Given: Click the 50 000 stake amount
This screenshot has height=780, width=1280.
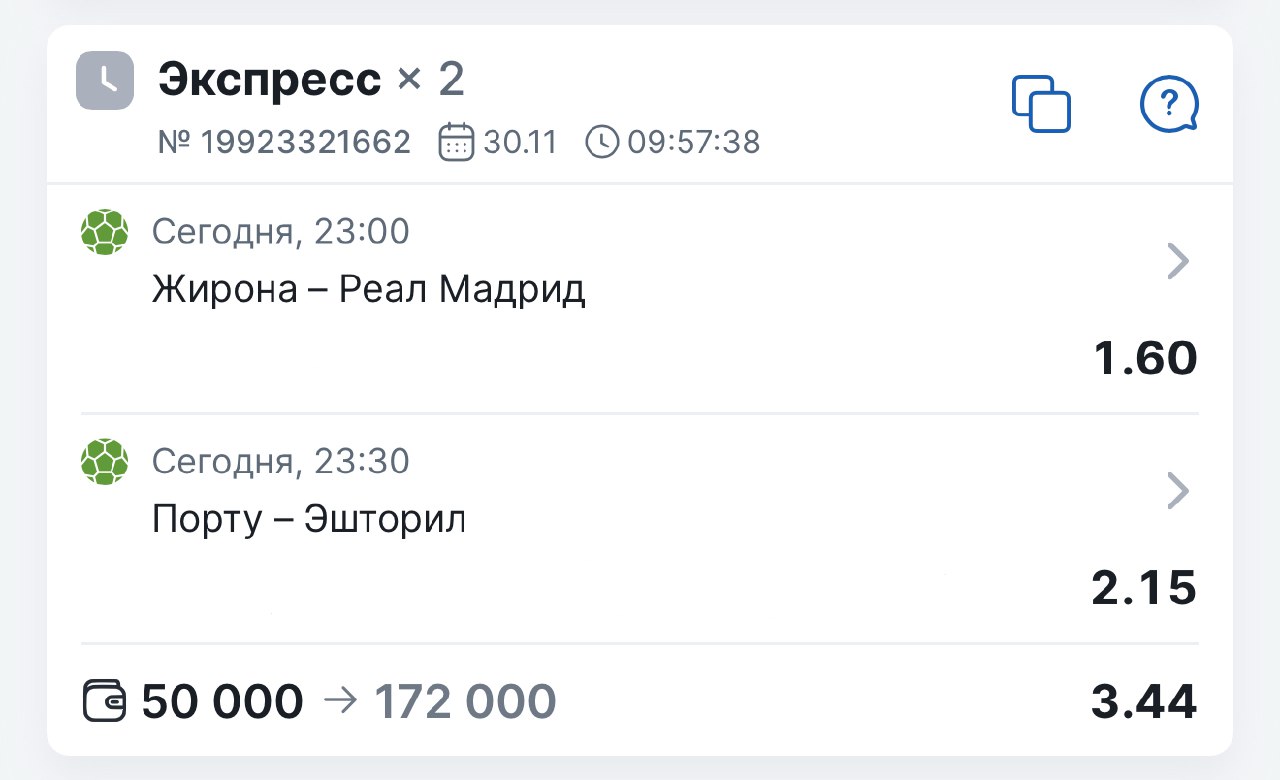Looking at the screenshot, I should coord(222,702).
